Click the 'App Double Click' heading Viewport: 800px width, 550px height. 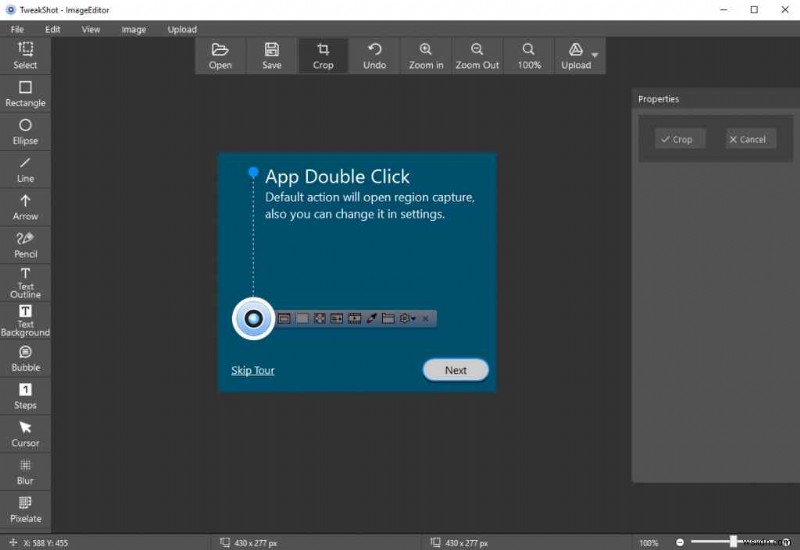pyautogui.click(x=337, y=177)
